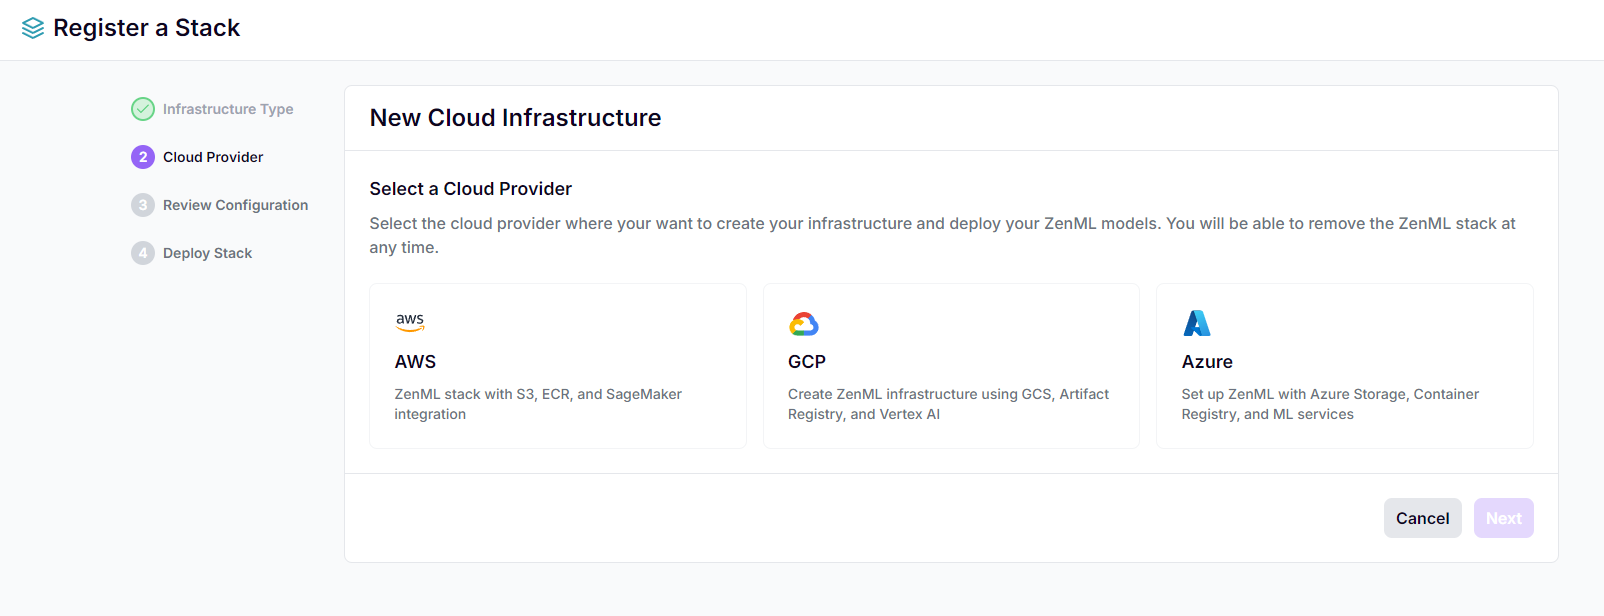1604x616 pixels.
Task: Click the Cloud Provider step label
Action: [213, 156]
